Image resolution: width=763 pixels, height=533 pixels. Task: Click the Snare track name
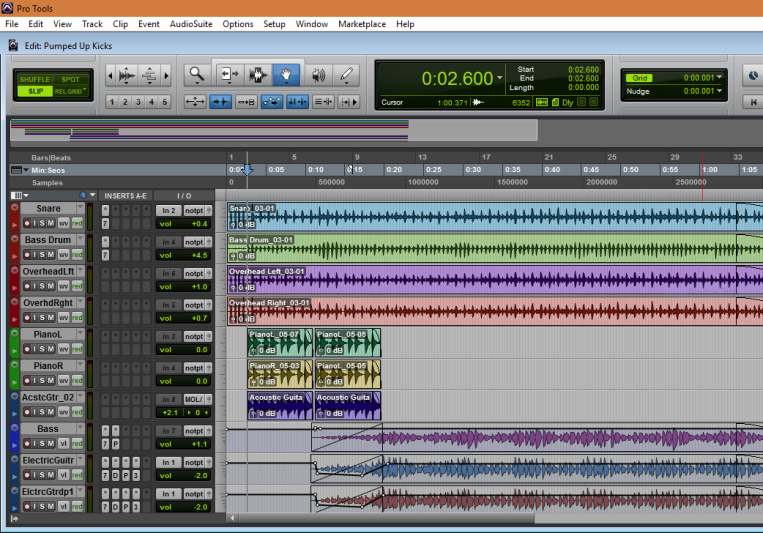(x=48, y=208)
